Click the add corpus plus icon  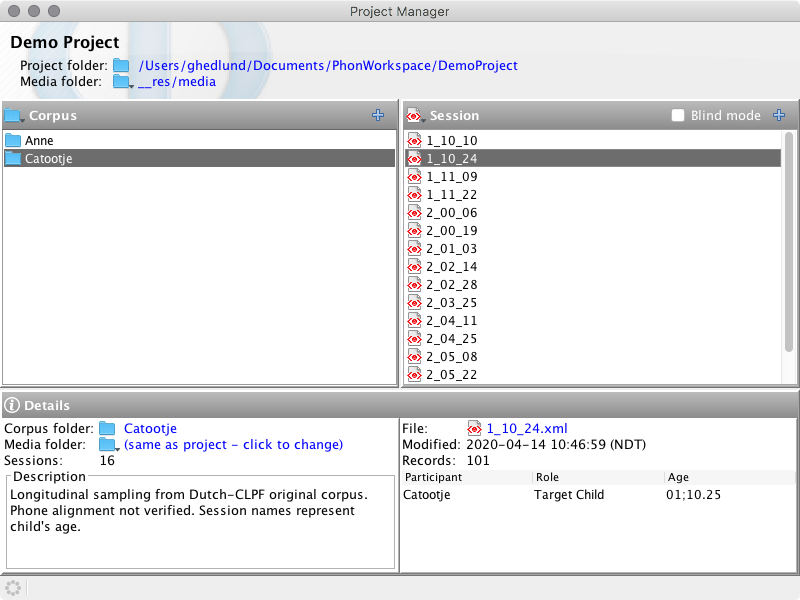tap(377, 116)
